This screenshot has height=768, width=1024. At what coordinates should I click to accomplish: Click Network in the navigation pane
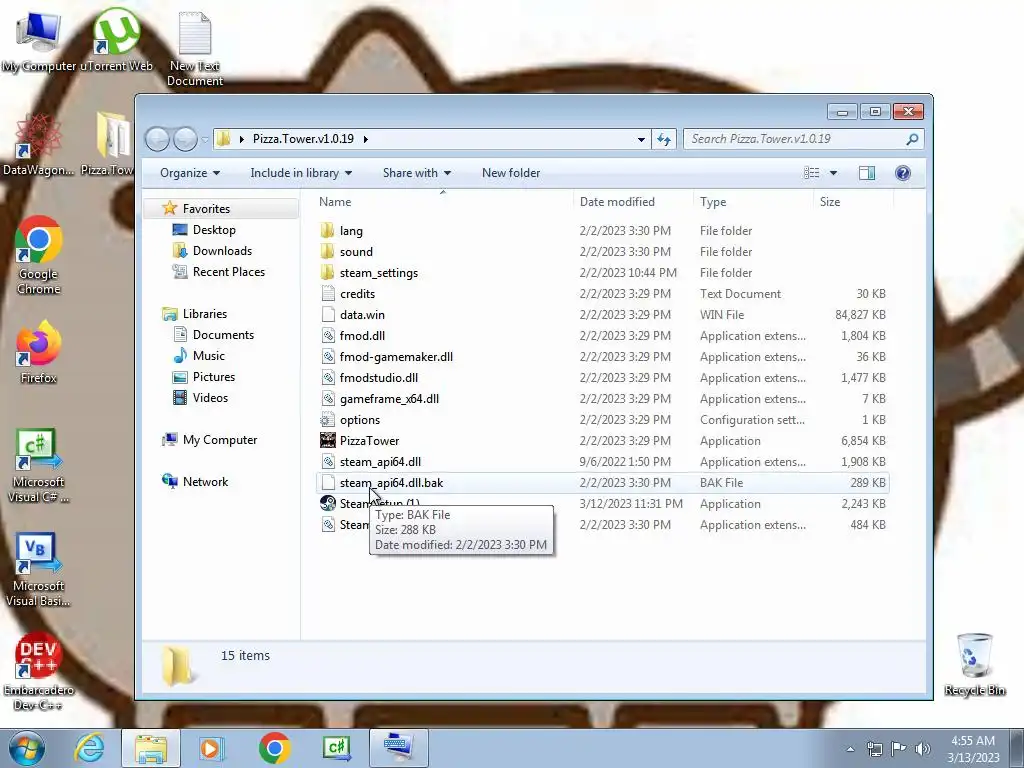[x=205, y=482]
